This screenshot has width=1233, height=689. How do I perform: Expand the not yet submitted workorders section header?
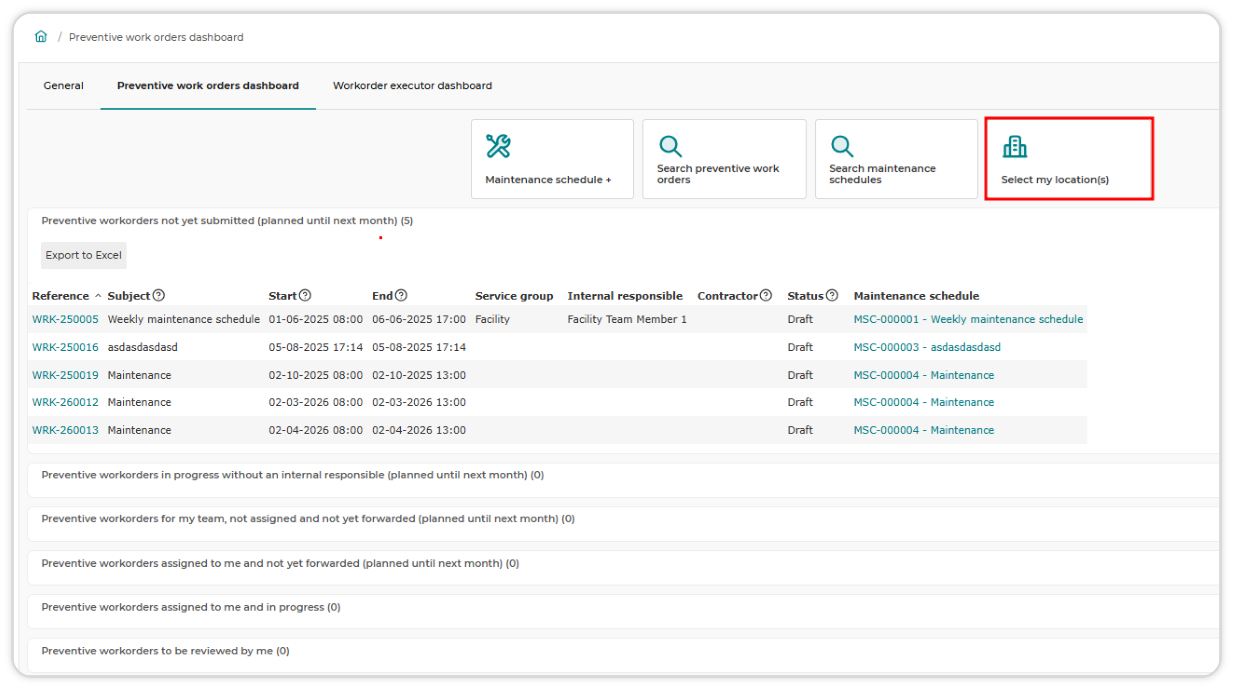[227, 221]
